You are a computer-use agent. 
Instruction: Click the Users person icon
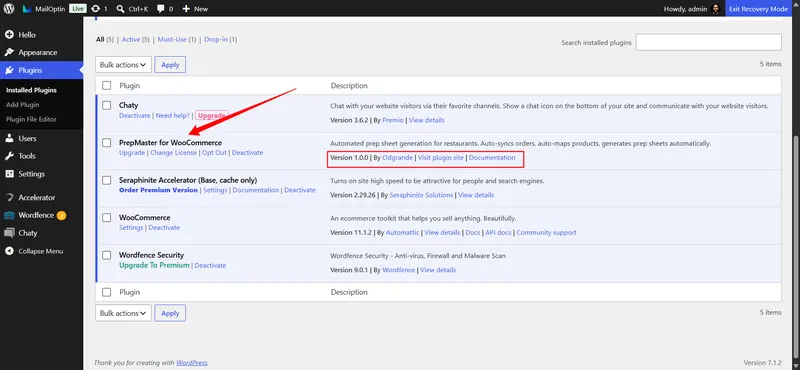point(9,138)
